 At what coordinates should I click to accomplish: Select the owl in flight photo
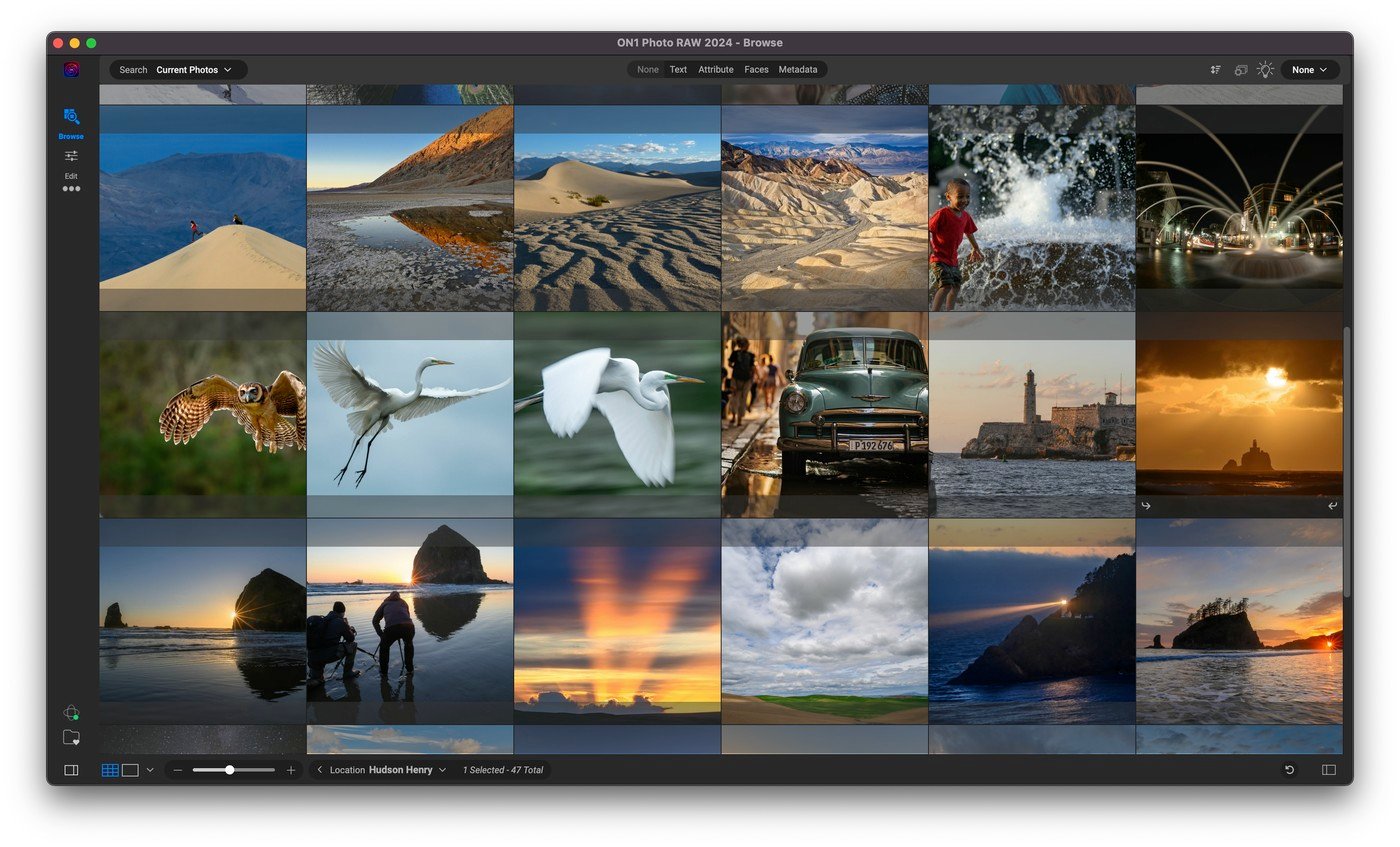pyautogui.click(x=203, y=415)
